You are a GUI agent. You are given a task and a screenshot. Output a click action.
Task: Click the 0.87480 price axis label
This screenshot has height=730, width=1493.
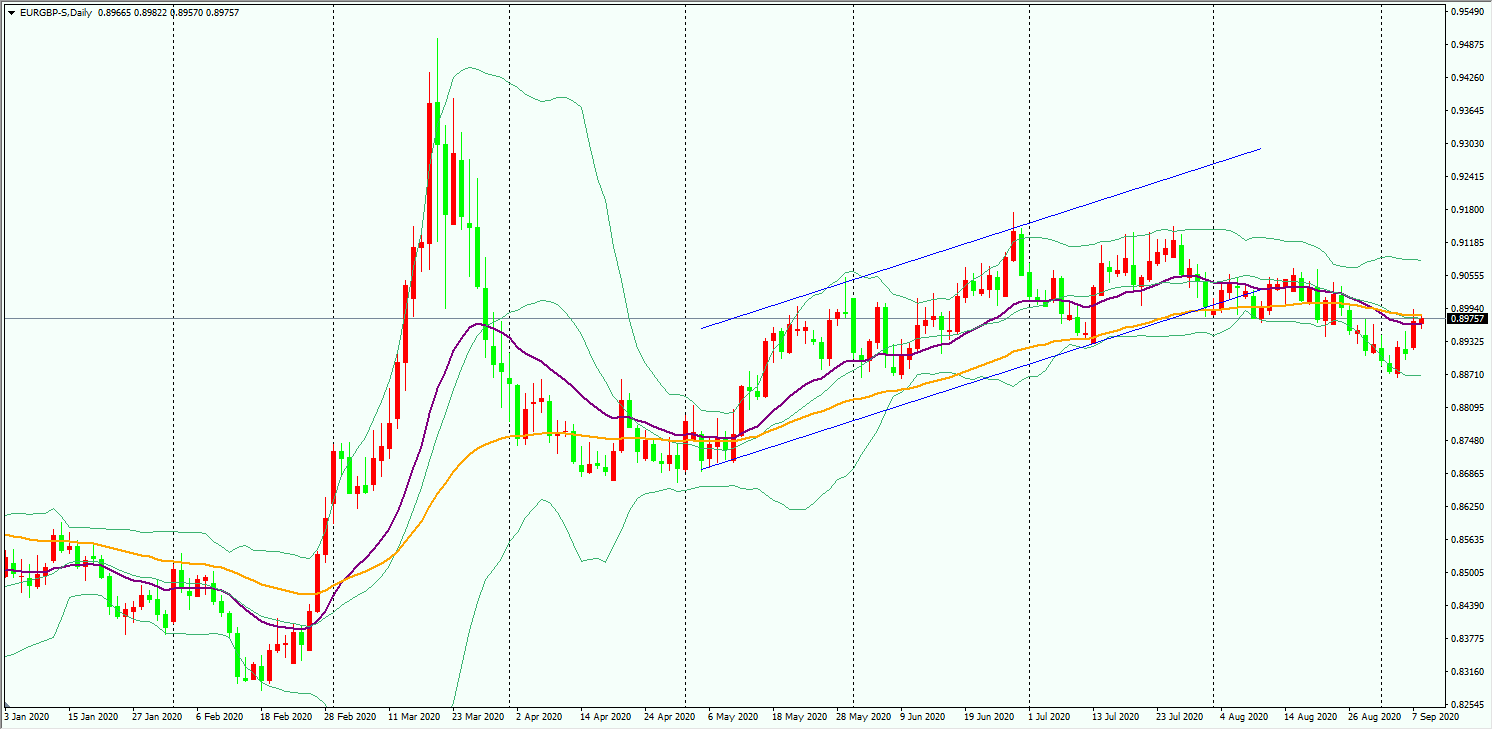pos(1467,441)
